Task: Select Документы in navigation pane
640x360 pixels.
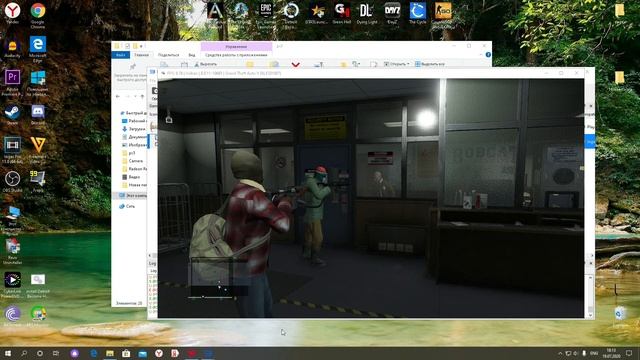Action: pos(134,137)
